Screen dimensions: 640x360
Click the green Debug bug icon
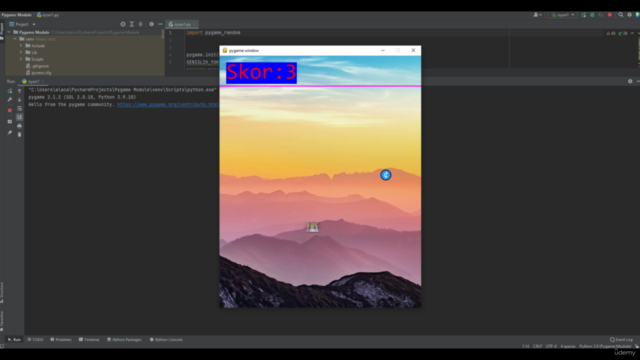(592, 15)
